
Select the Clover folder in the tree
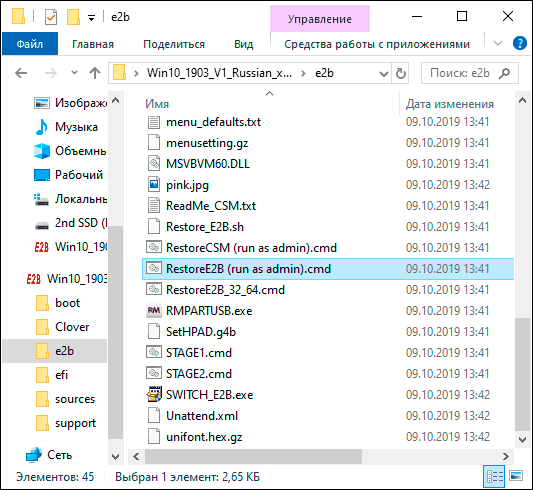pyautogui.click(x=63, y=327)
